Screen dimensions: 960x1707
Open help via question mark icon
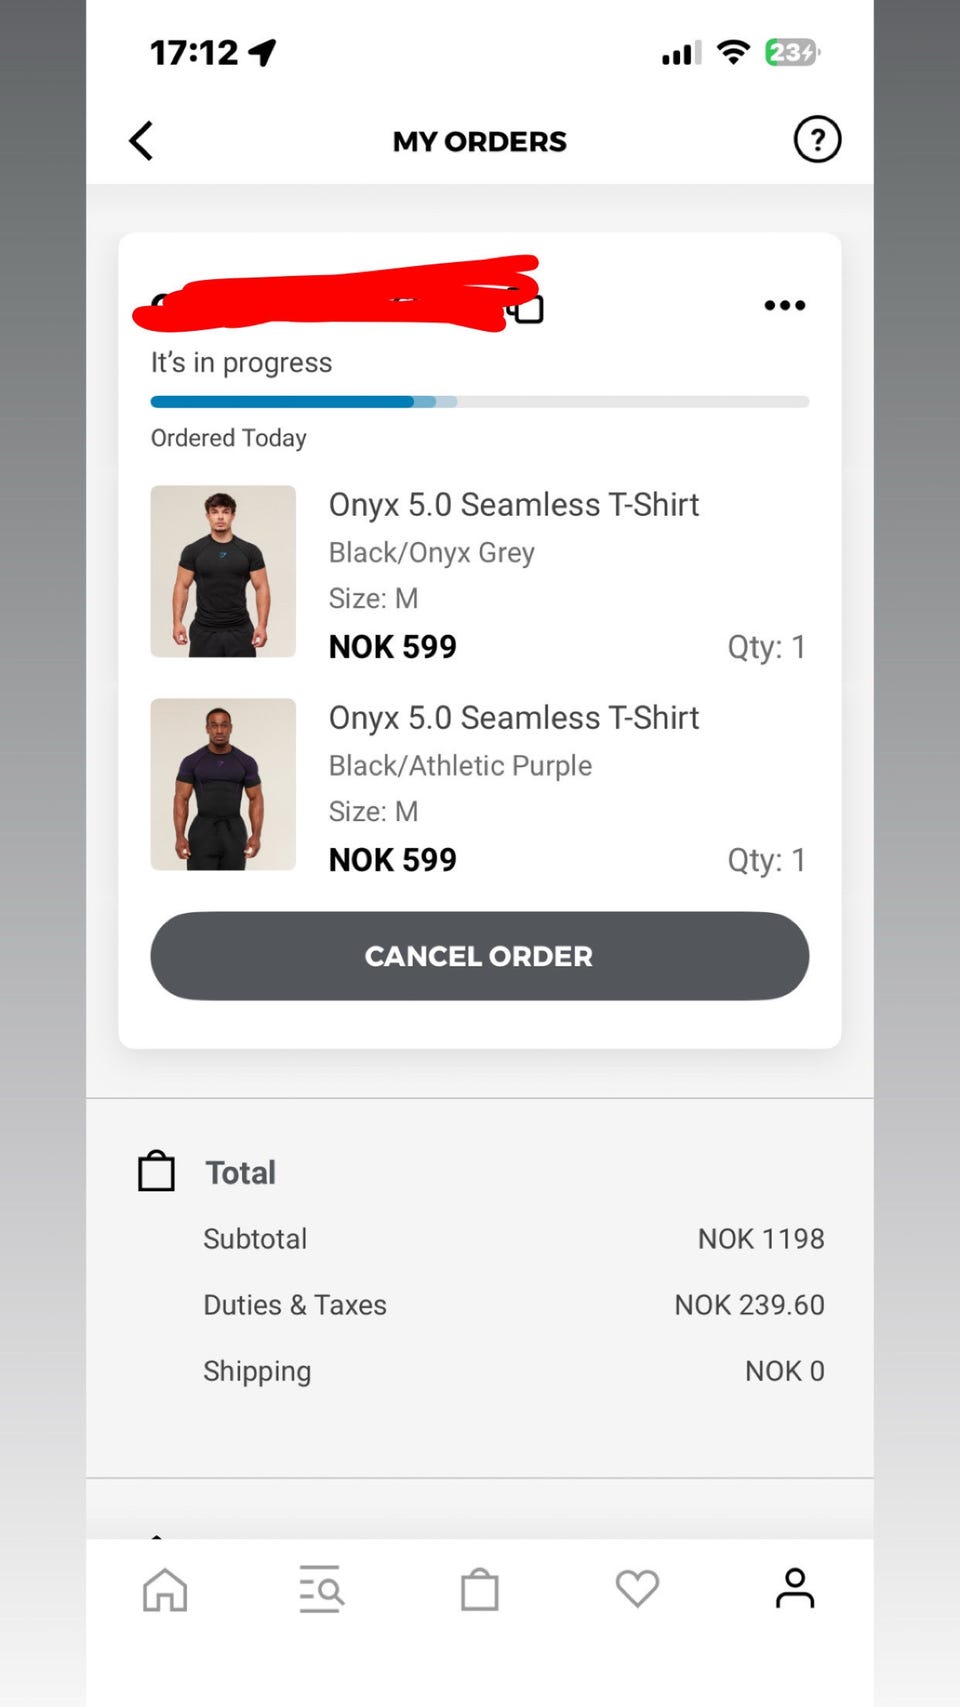pyautogui.click(x=817, y=140)
